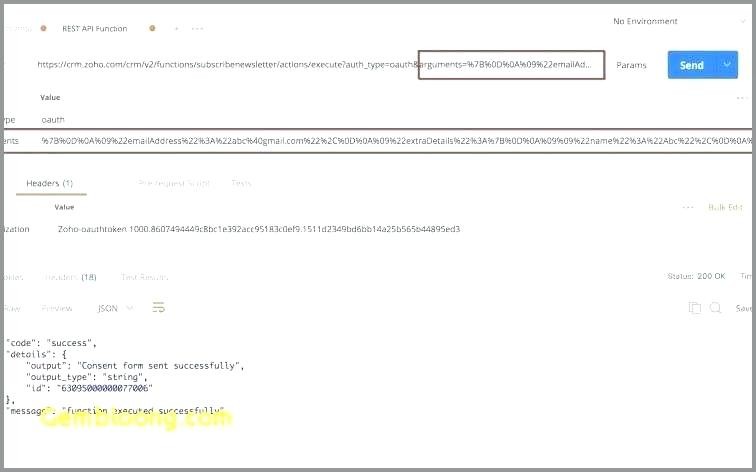Expand the No Environment dropdown

[679, 21]
